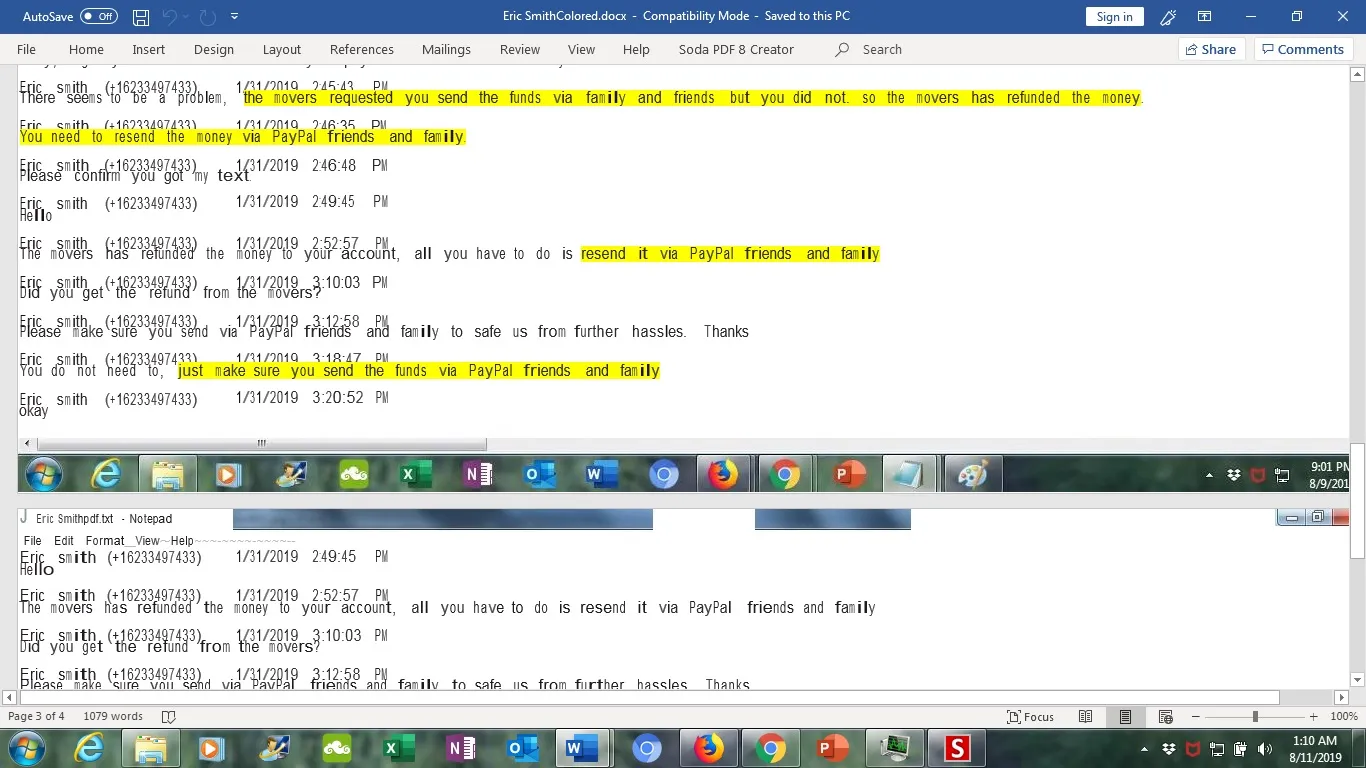The height and width of the screenshot is (768, 1366).
Task: Open the View tab
Action: pos(581,49)
